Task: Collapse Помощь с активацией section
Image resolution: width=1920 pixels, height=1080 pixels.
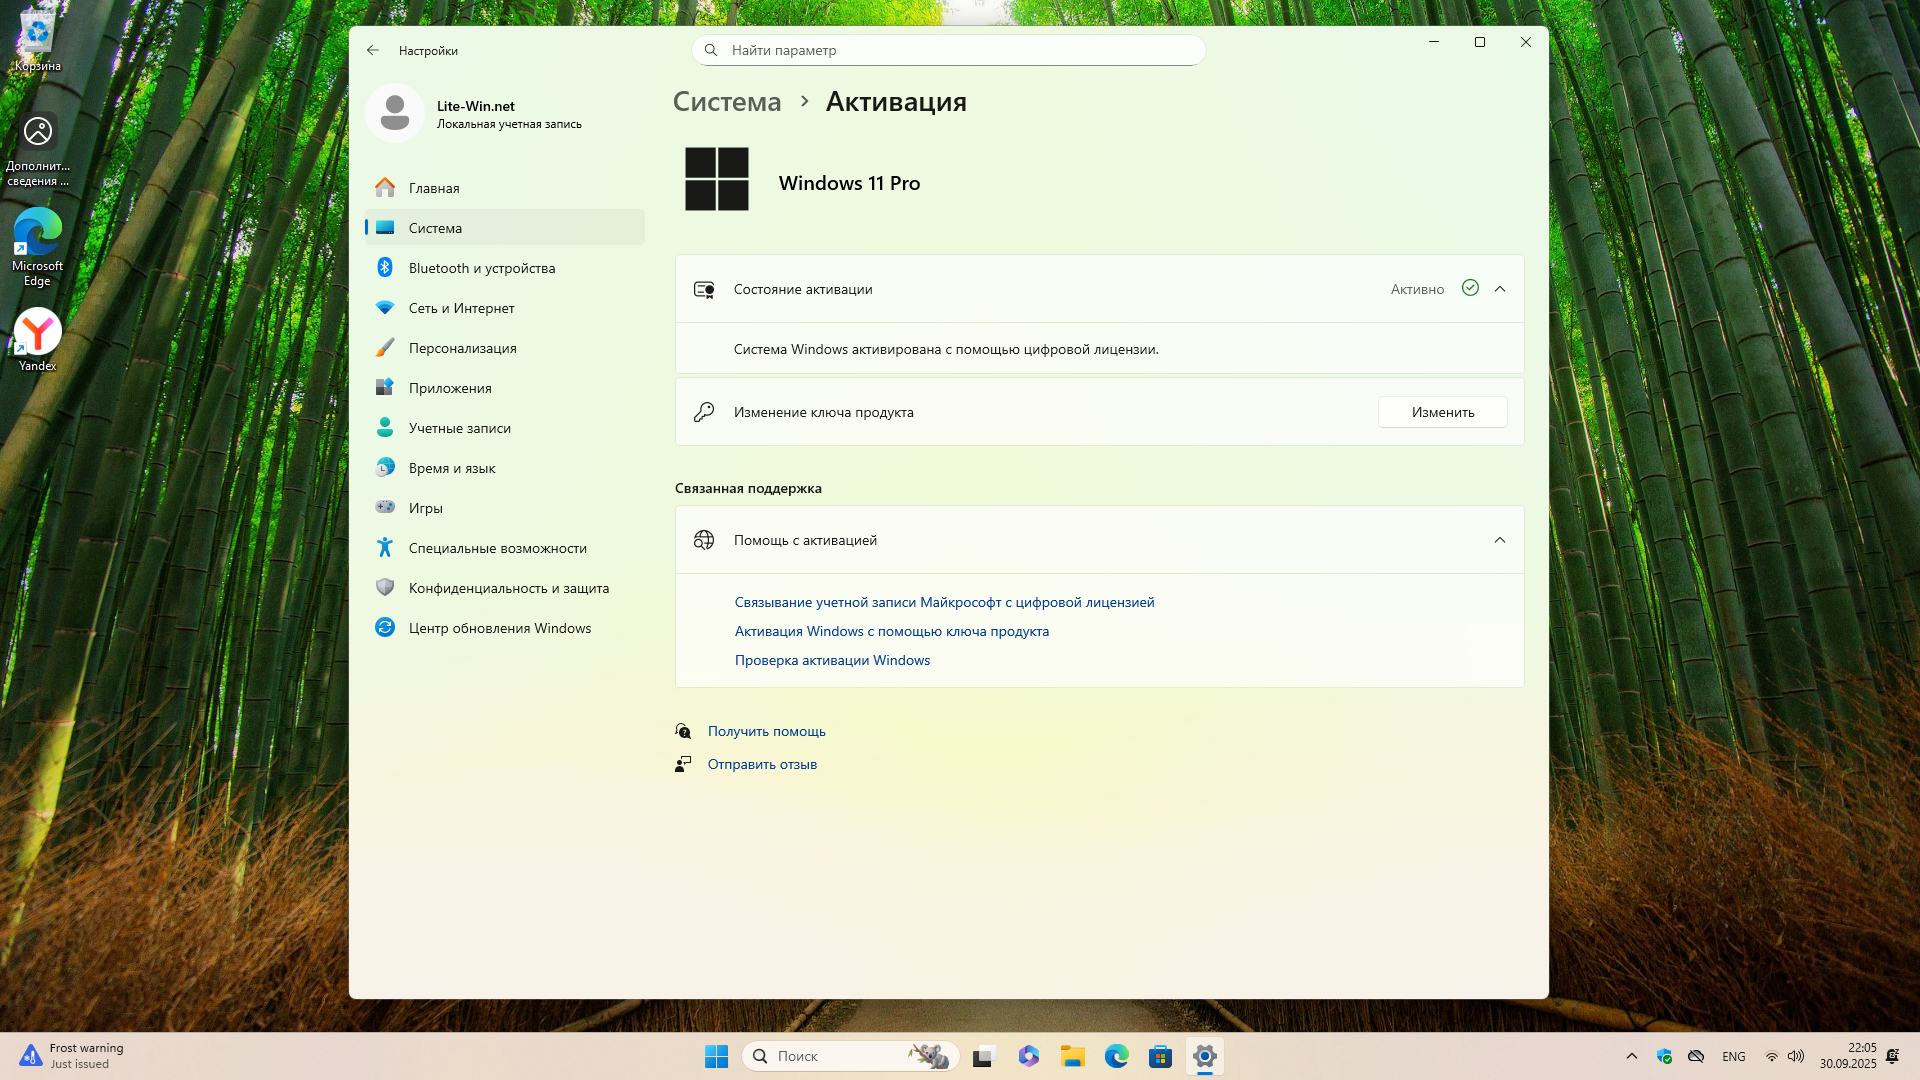Action: coord(1499,540)
